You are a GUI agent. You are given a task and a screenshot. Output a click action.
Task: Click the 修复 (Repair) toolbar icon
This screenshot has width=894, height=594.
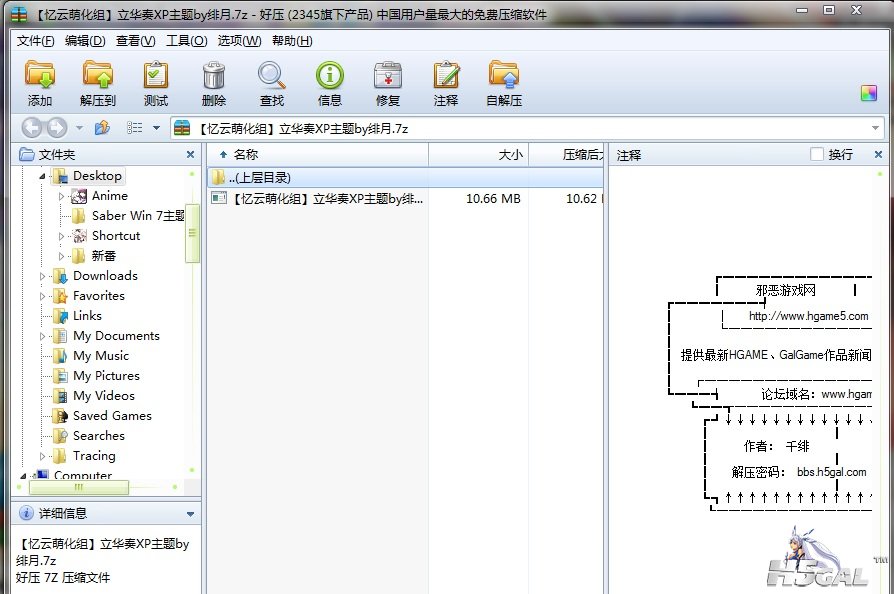coord(388,77)
